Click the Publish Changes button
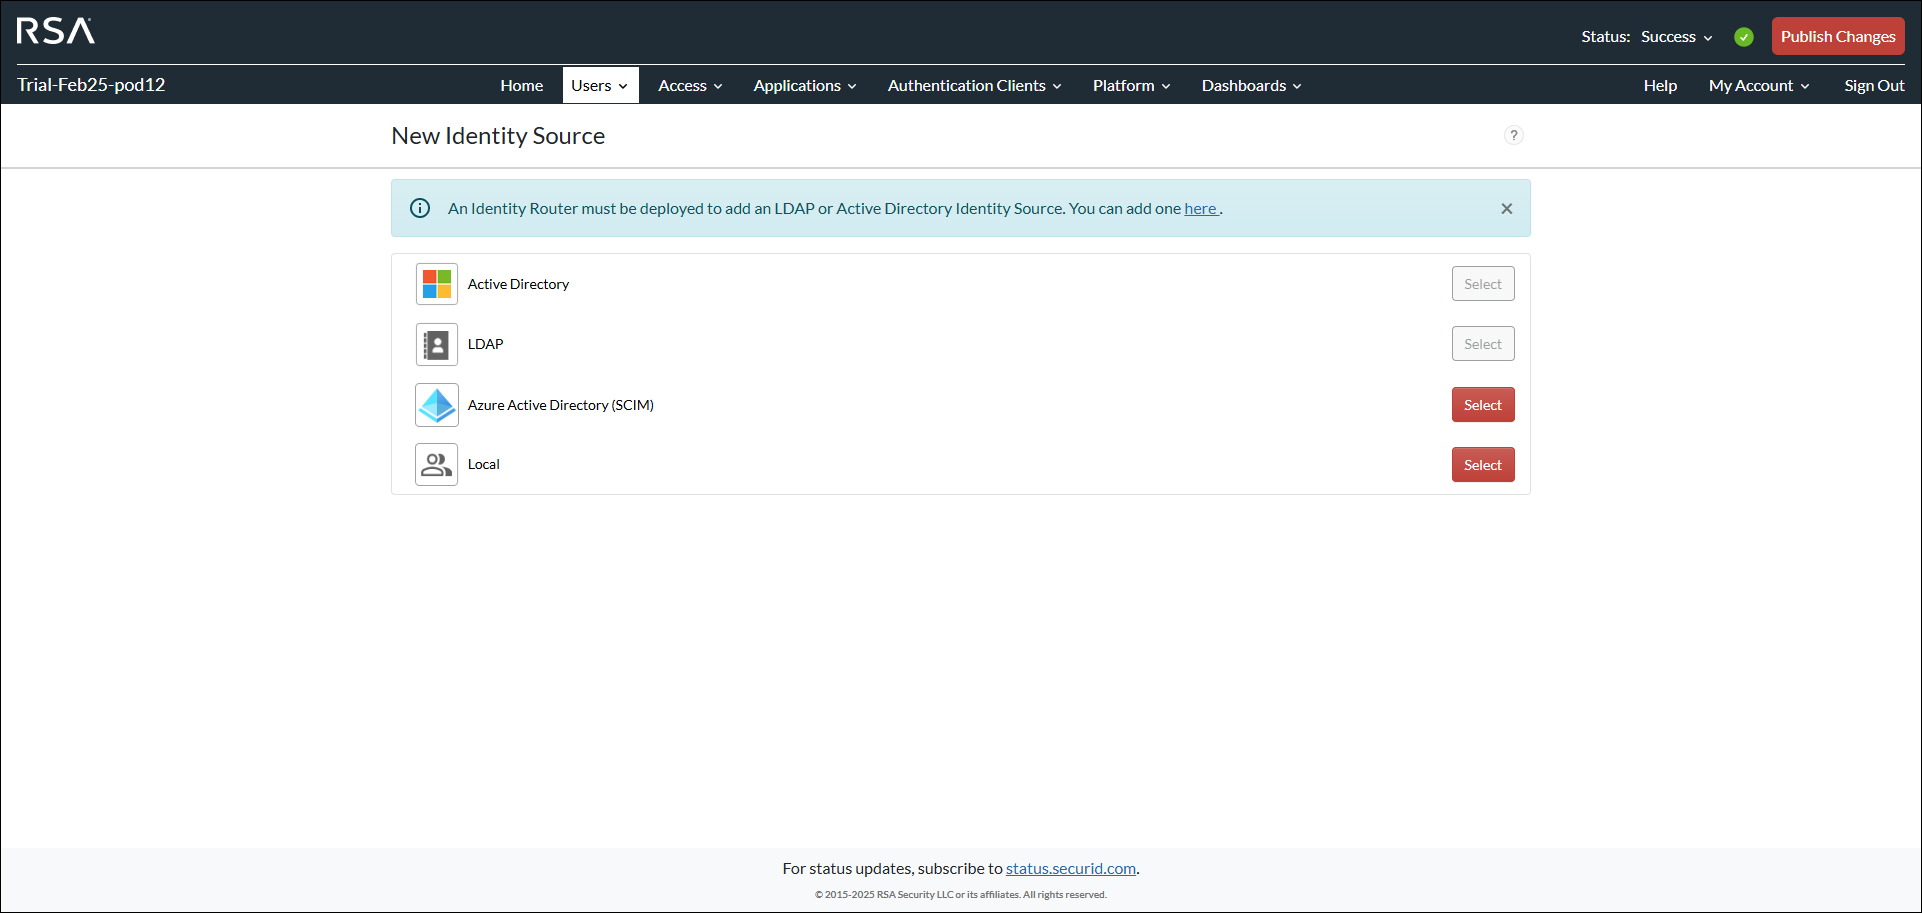 point(1837,36)
